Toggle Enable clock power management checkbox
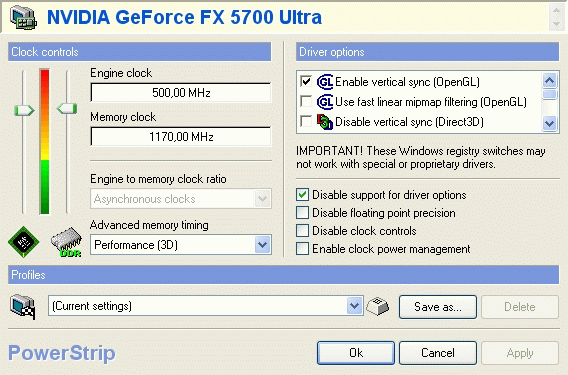The image size is (568, 375). point(302,249)
